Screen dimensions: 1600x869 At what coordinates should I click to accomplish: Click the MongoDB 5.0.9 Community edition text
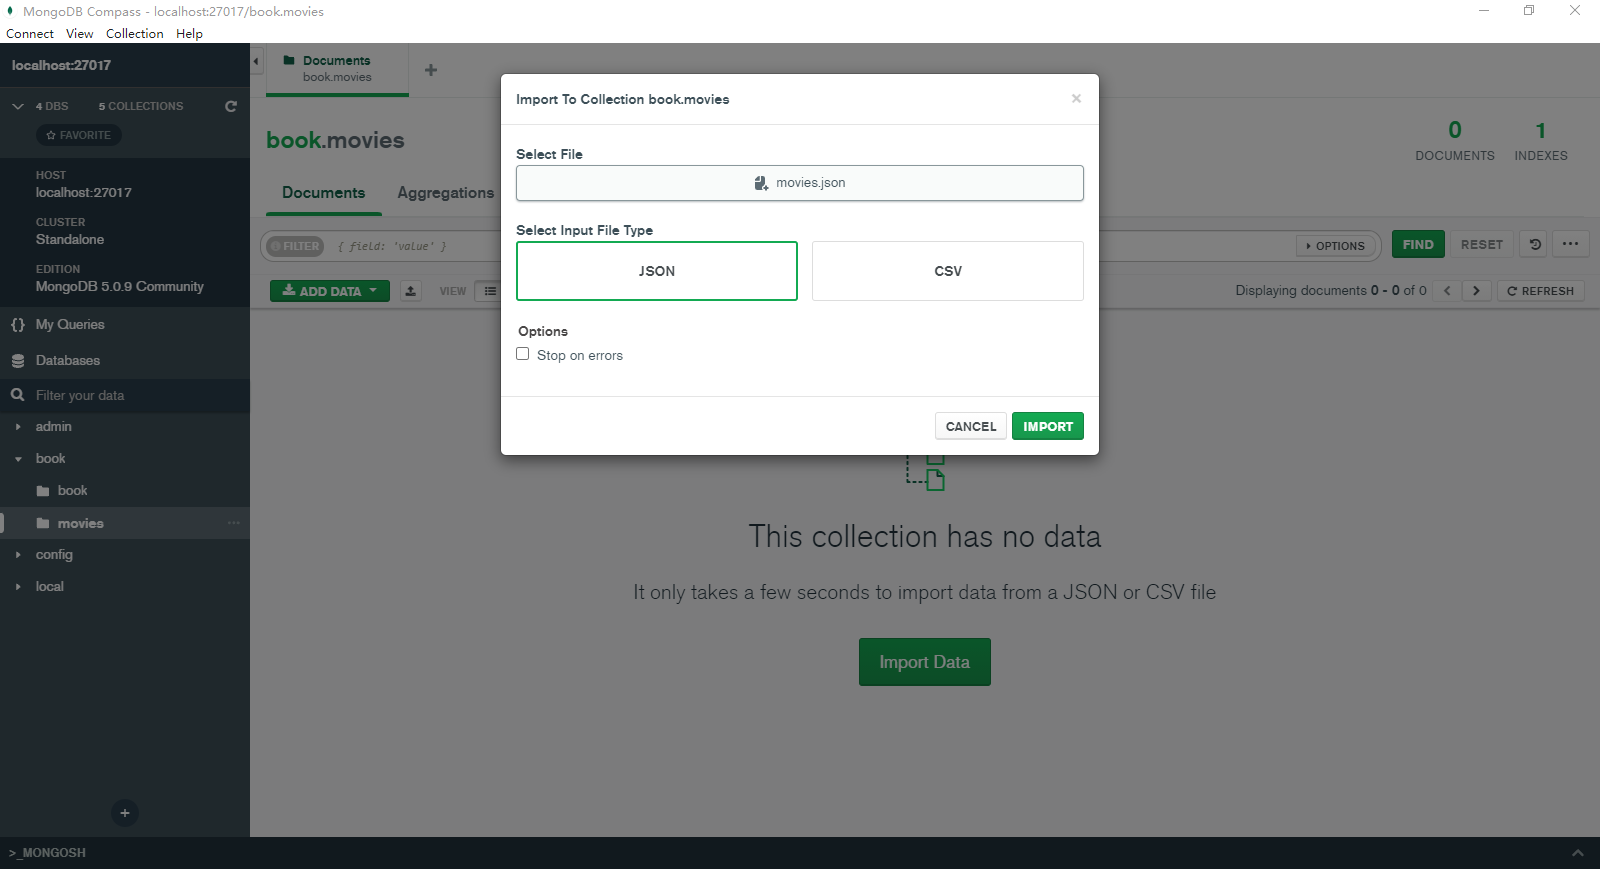tap(119, 287)
